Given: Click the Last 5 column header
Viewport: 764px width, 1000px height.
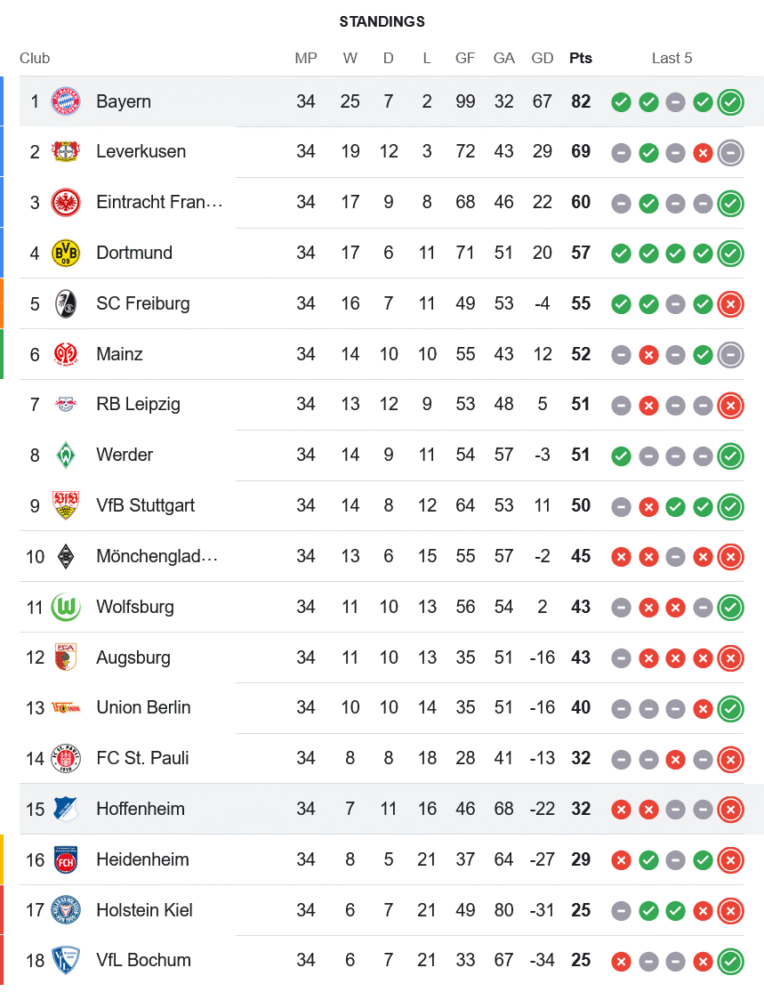Looking at the screenshot, I should (672, 58).
